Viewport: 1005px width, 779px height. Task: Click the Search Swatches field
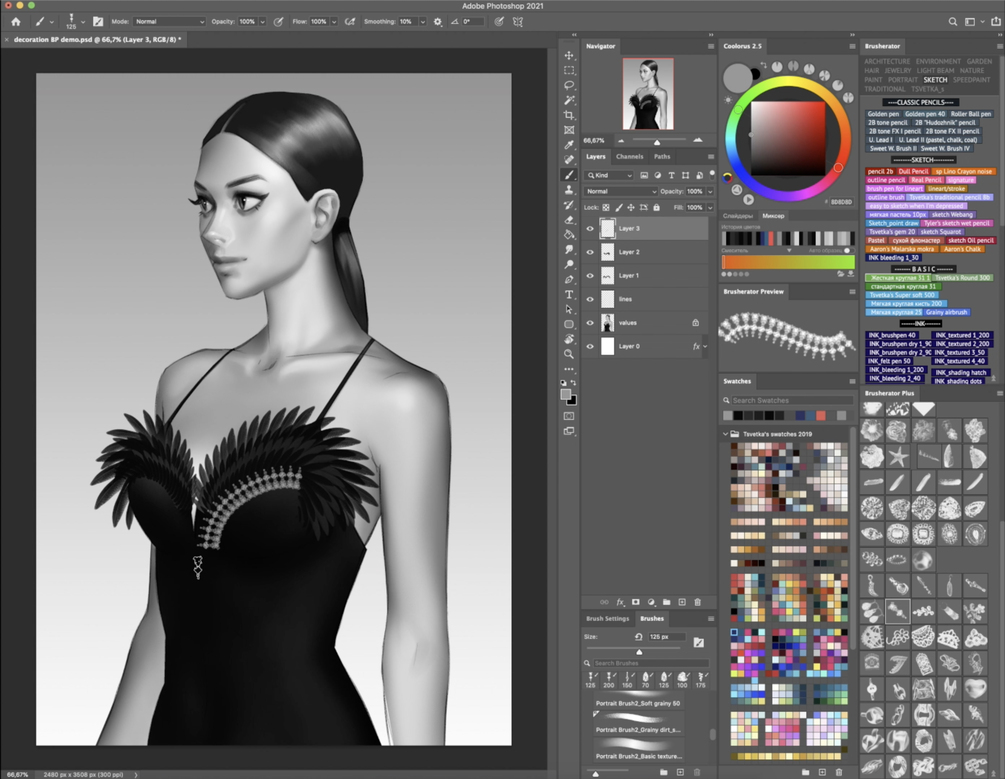(x=792, y=400)
